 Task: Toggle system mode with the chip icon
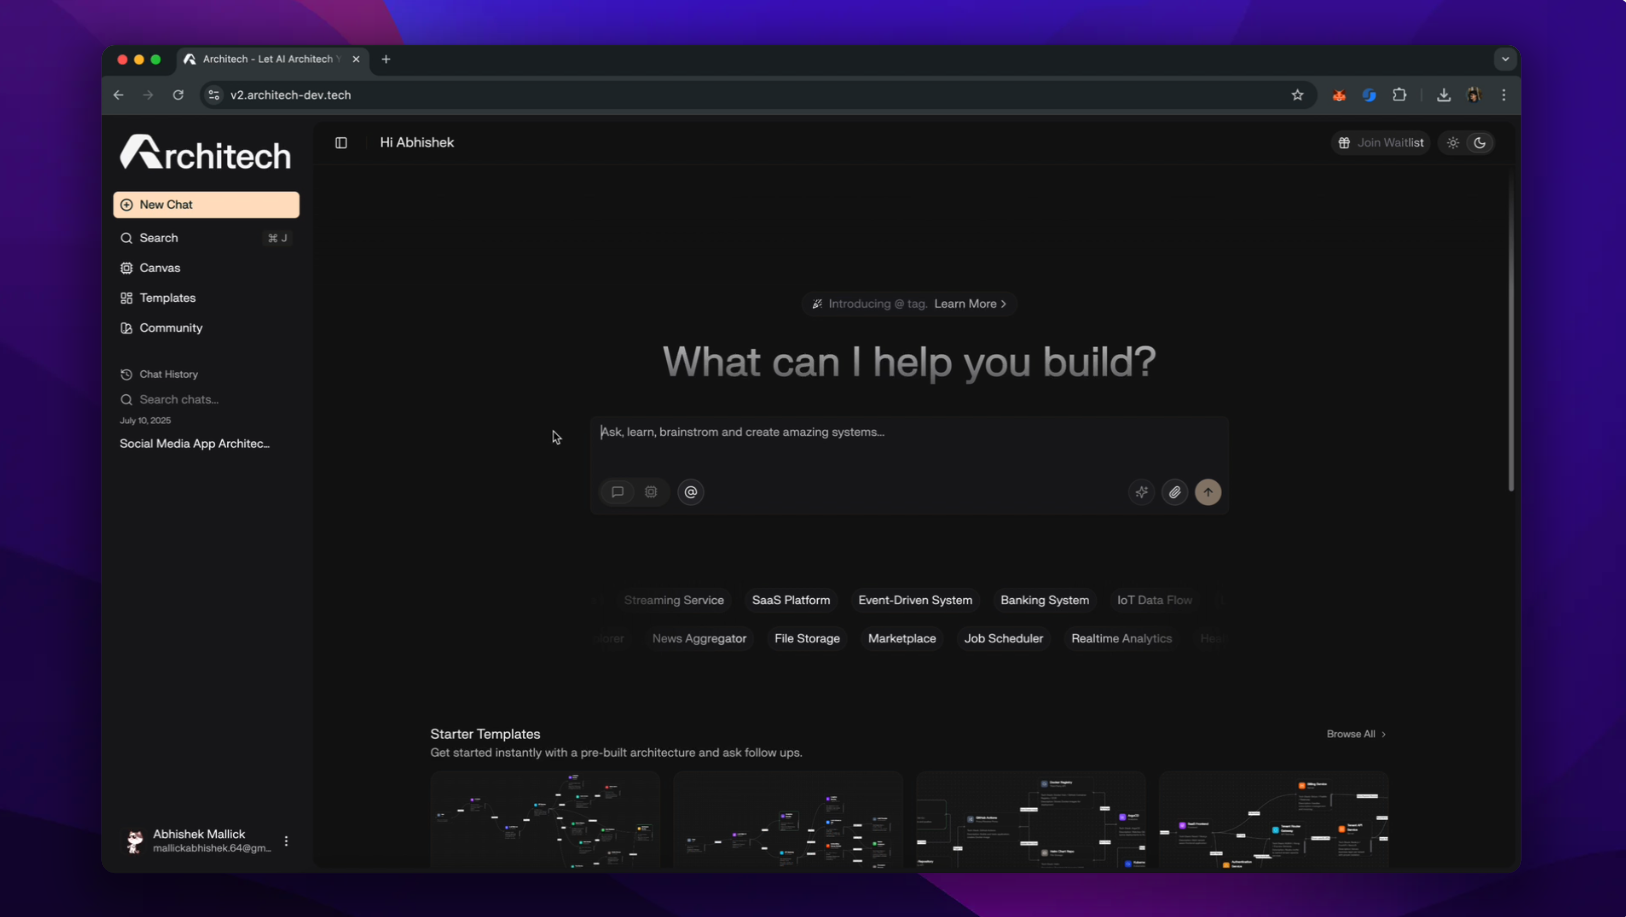click(651, 492)
